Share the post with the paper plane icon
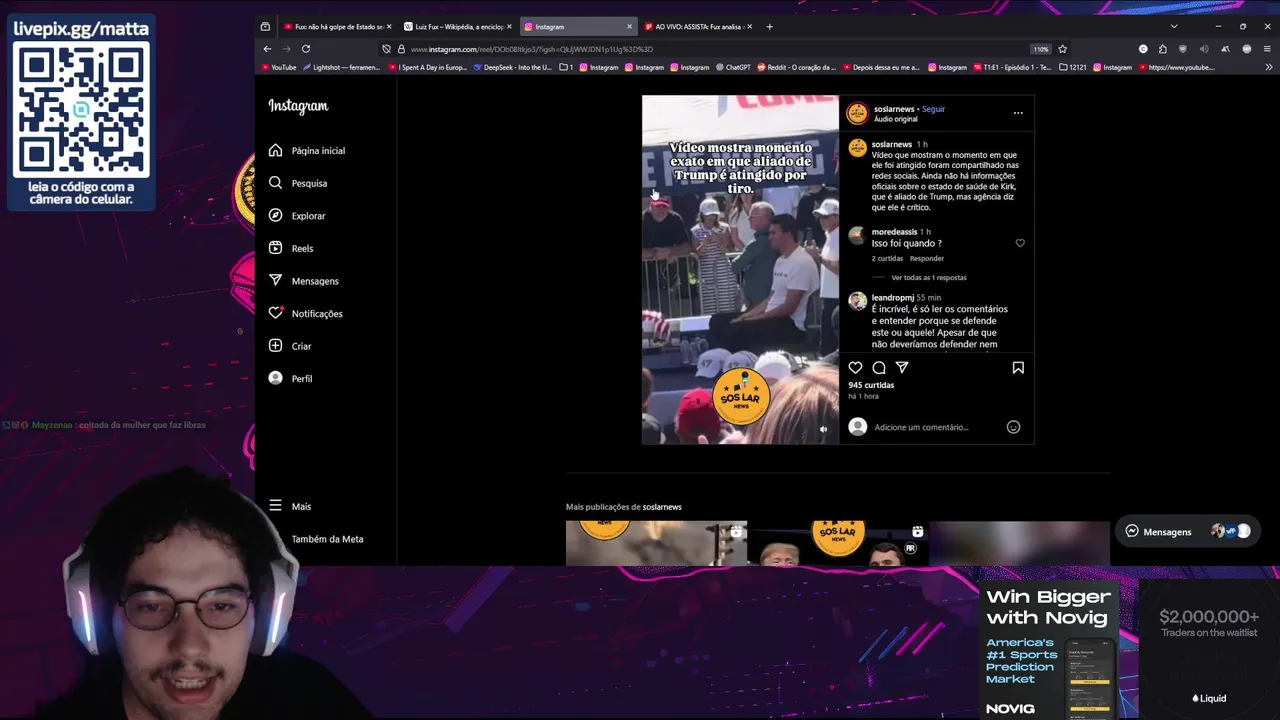The height and width of the screenshot is (720, 1280). click(902, 368)
